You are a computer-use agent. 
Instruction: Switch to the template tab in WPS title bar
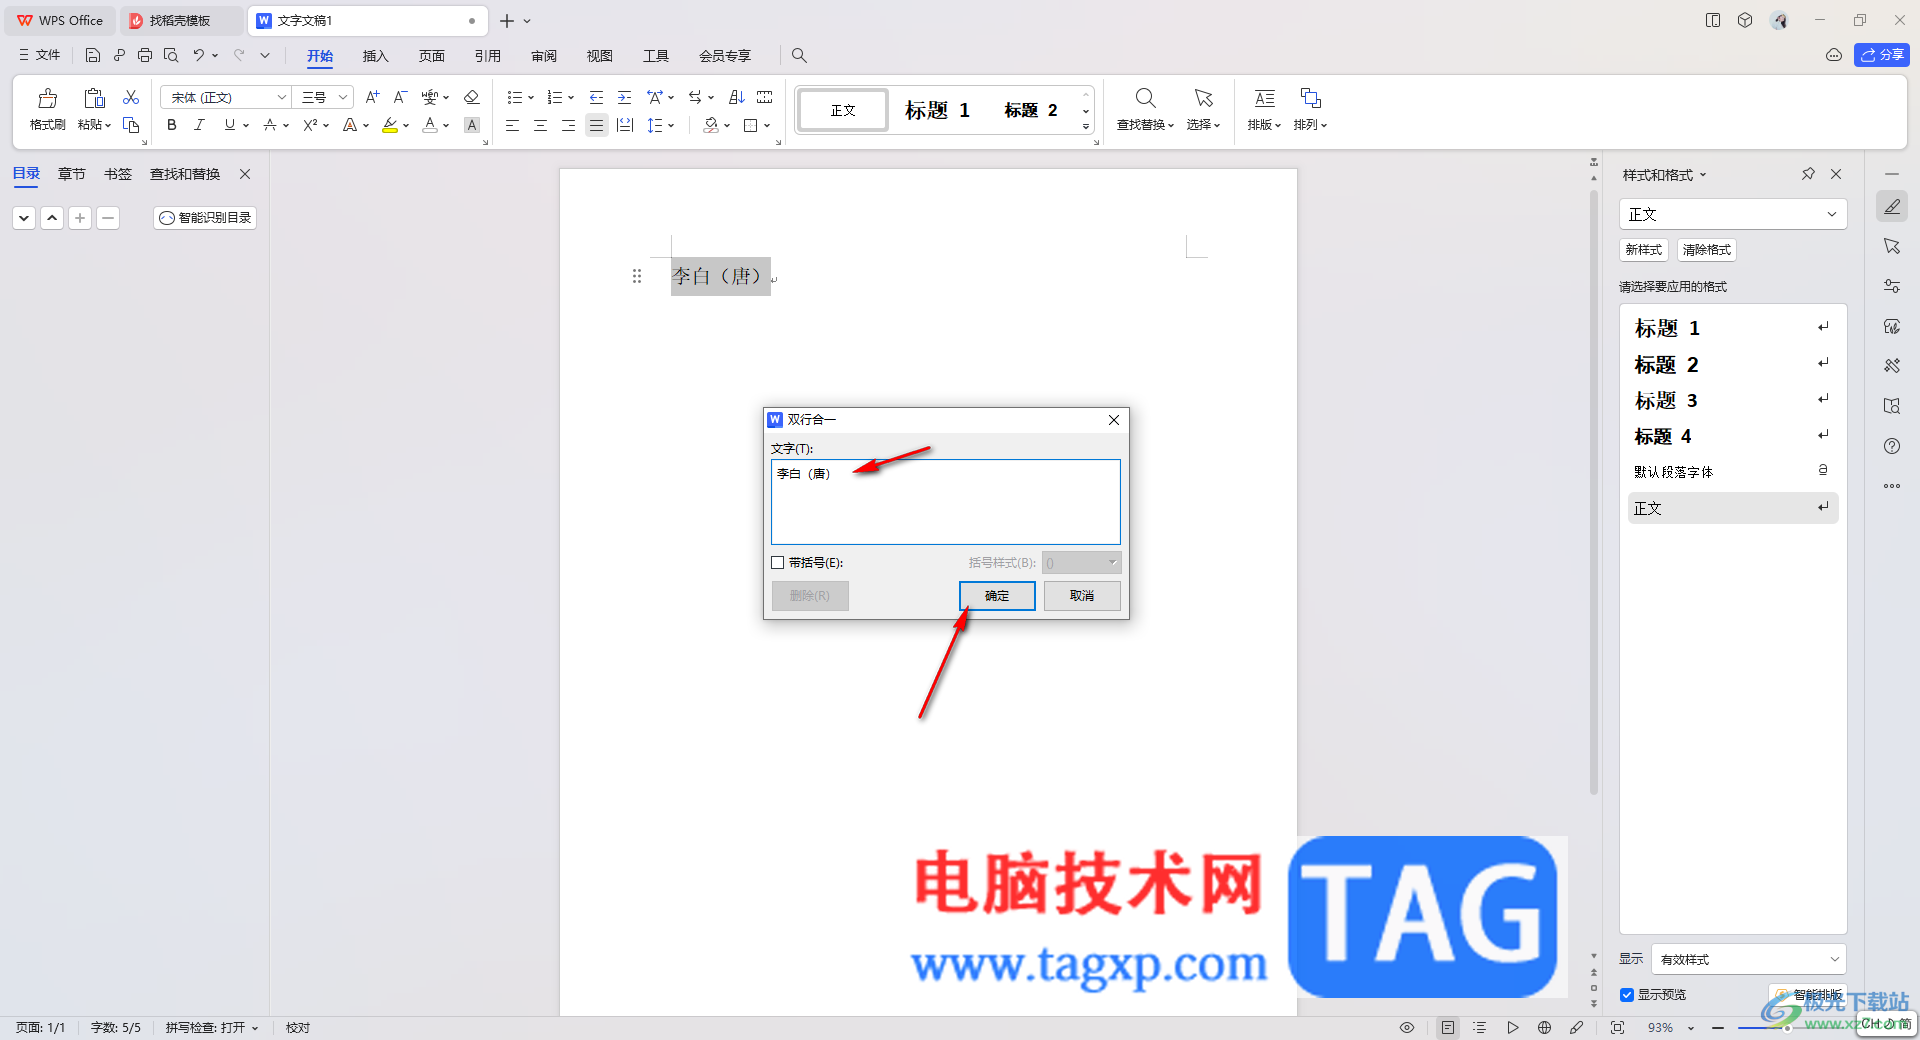pyautogui.click(x=180, y=20)
